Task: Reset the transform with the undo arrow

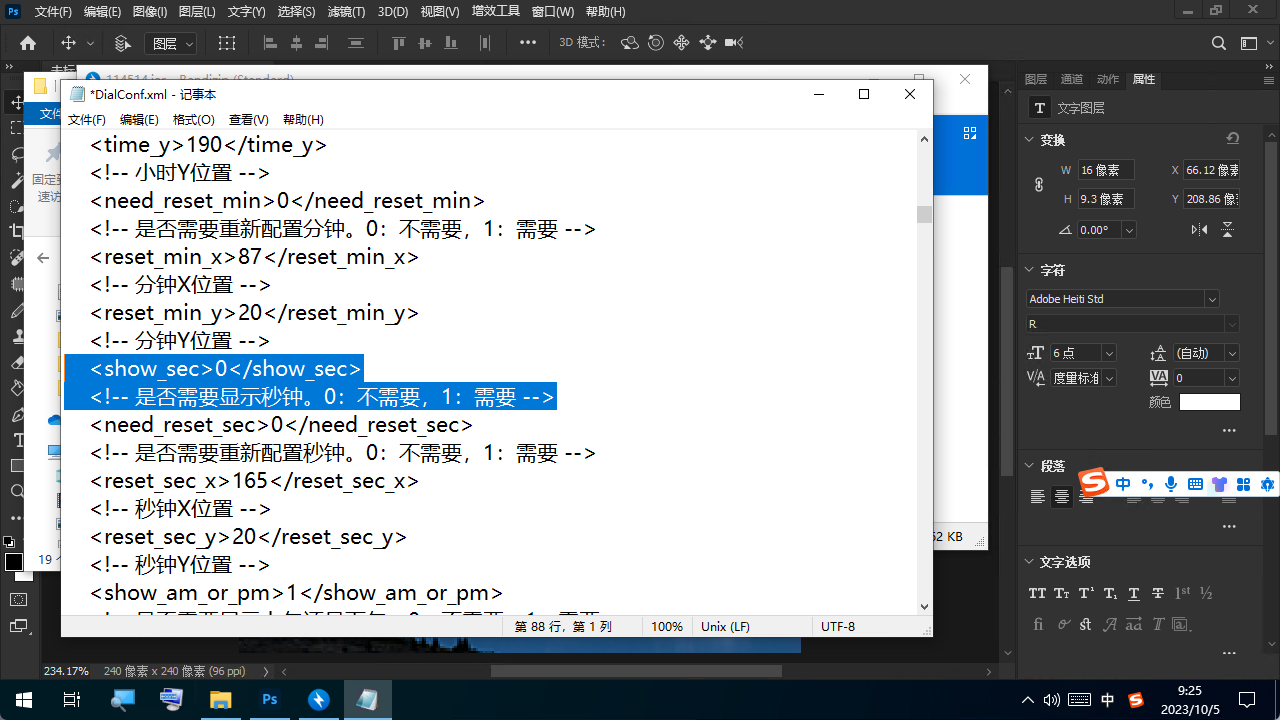Action: 1232,139
